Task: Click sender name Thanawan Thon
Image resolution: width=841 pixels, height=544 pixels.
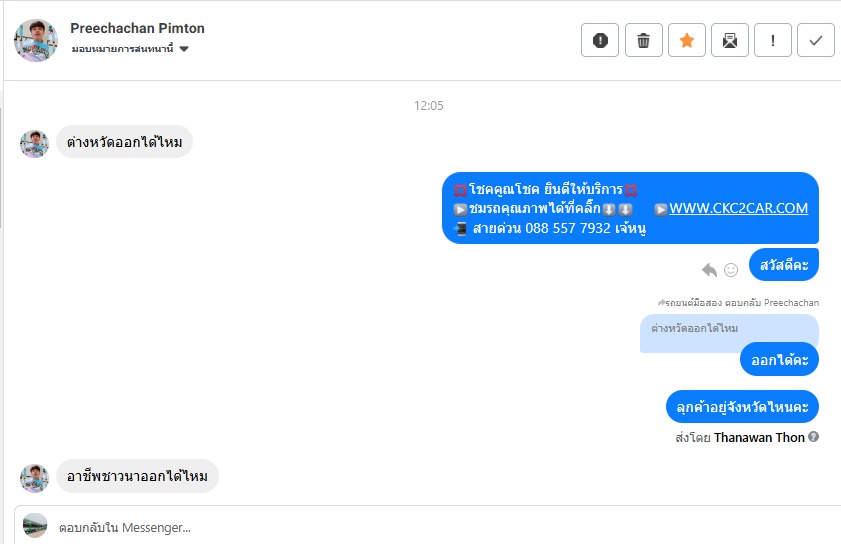Action: (x=759, y=438)
